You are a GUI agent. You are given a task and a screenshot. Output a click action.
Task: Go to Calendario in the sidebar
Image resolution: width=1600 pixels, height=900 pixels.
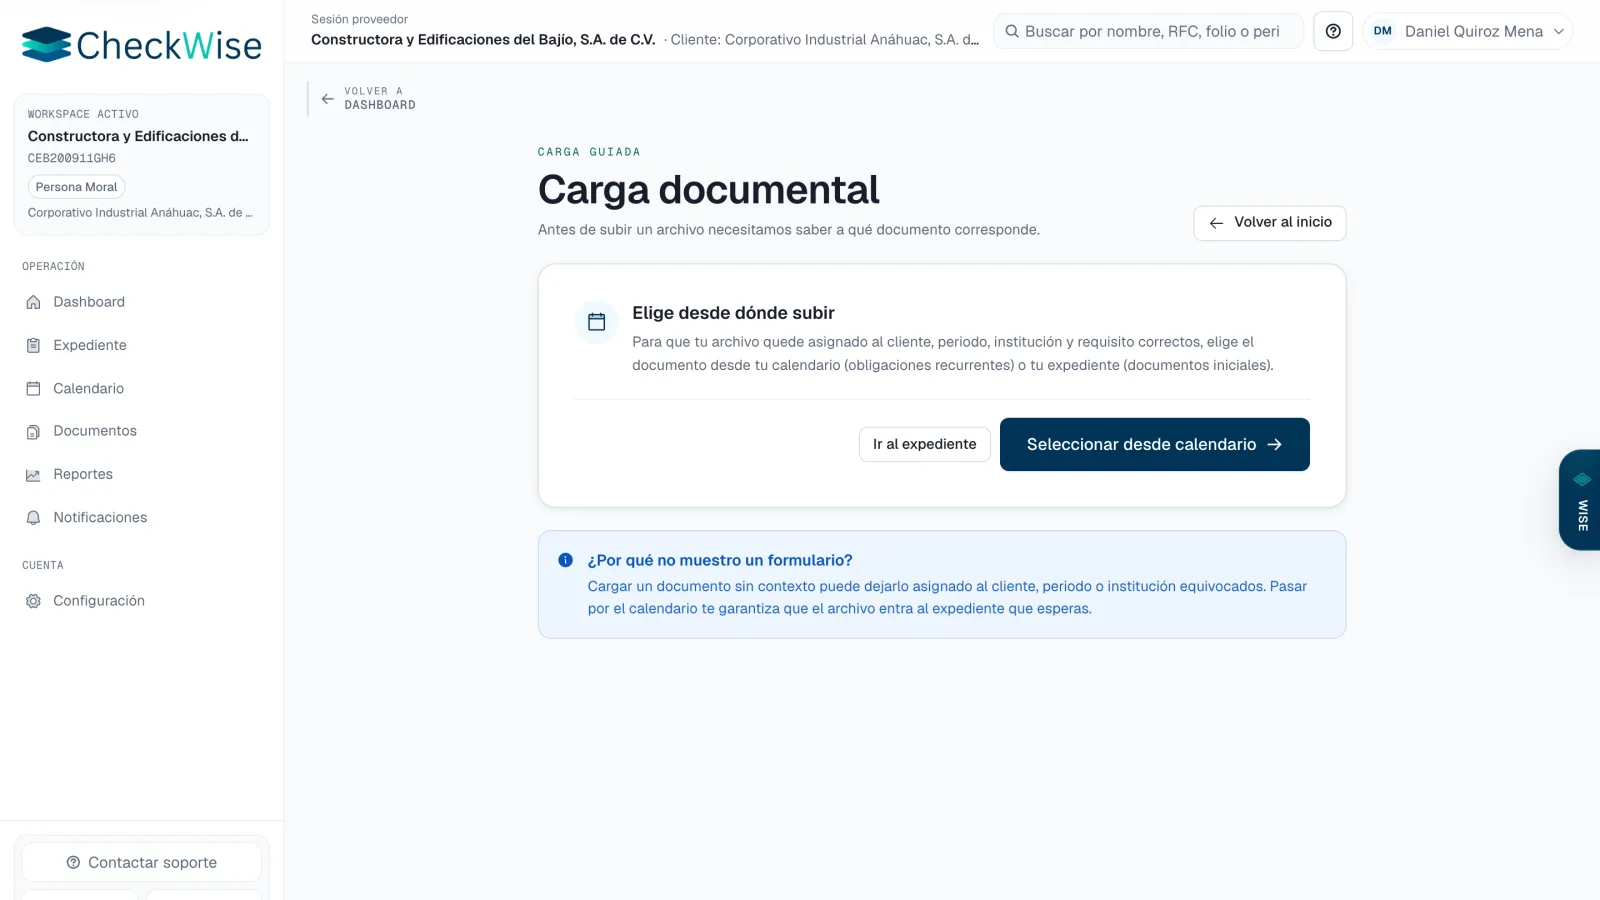141,388
